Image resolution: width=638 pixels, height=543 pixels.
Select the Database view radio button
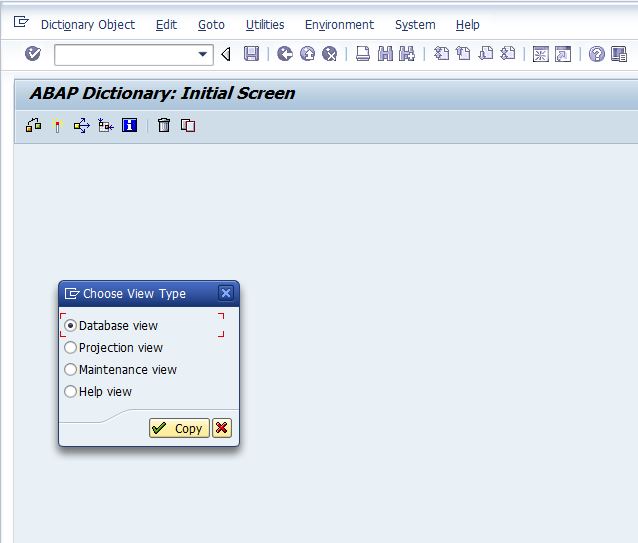[x=70, y=325]
